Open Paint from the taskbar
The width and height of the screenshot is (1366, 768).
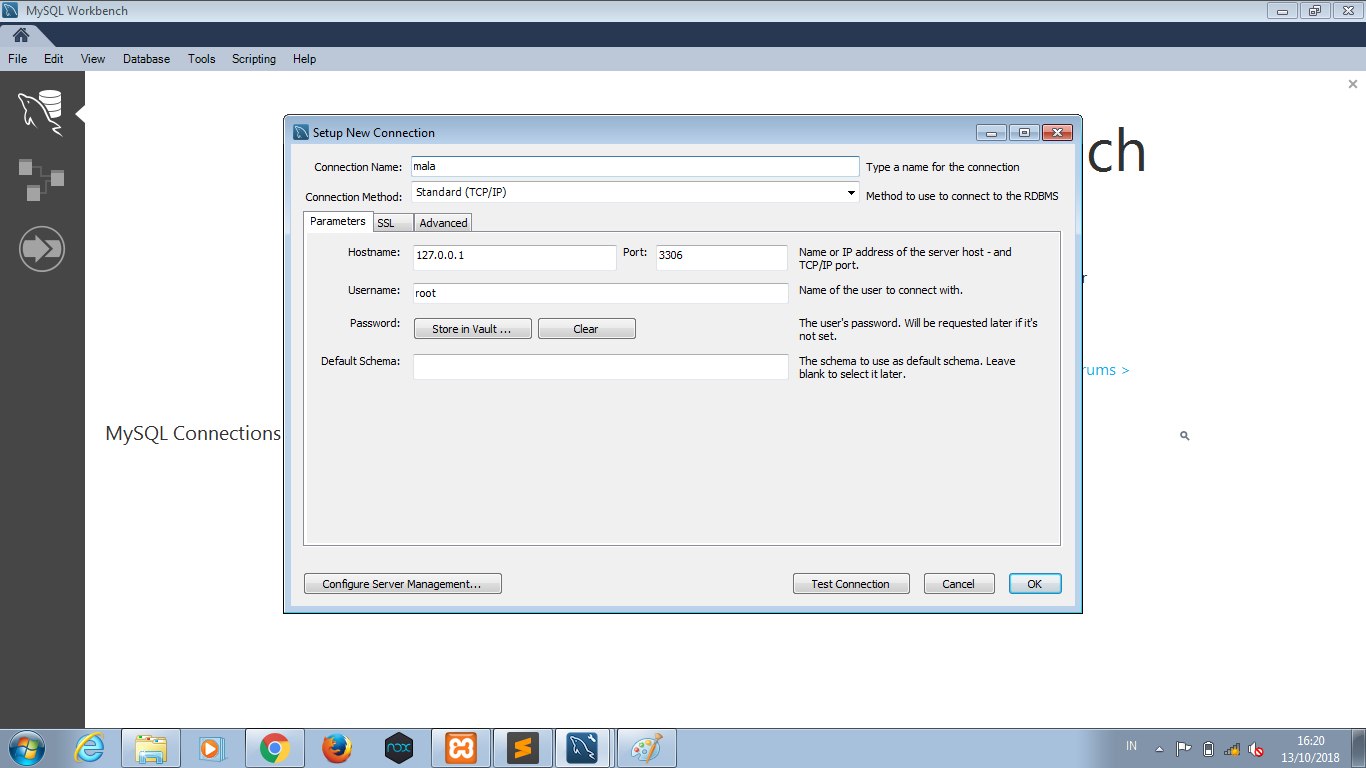647,748
